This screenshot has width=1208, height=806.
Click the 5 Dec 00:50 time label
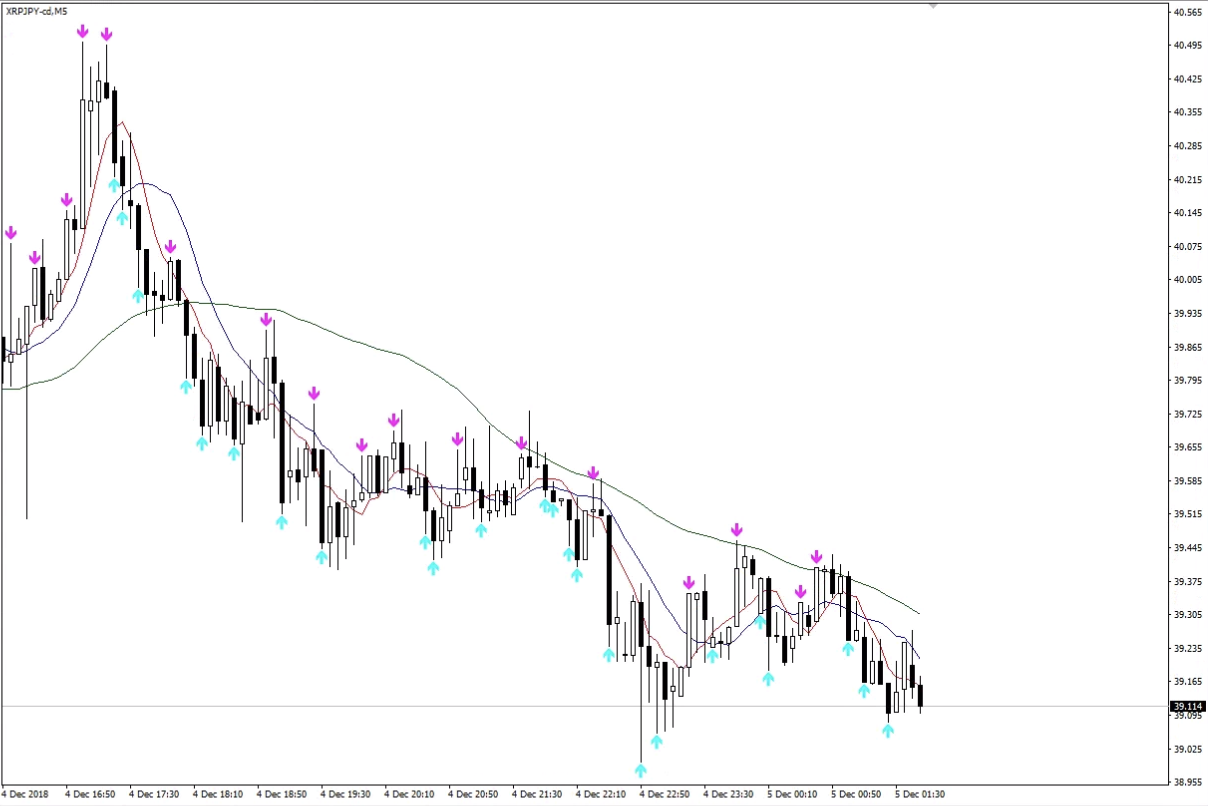pyautogui.click(x=856, y=795)
